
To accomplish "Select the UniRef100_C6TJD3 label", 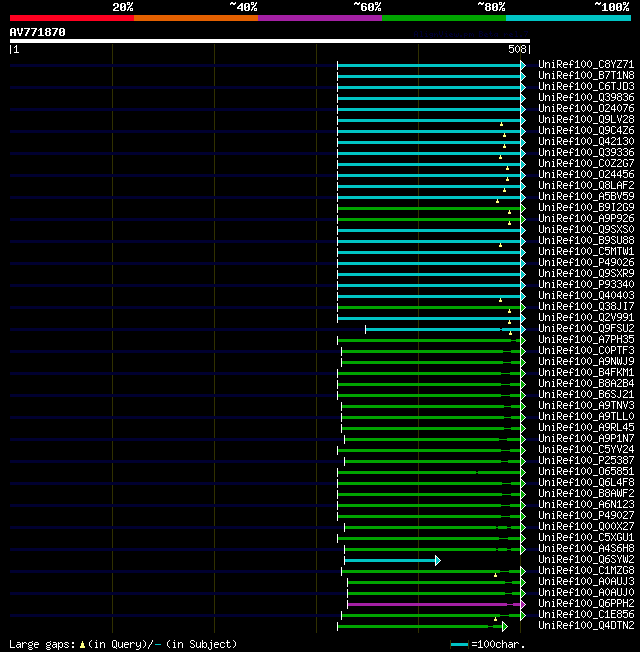I will point(586,86).
